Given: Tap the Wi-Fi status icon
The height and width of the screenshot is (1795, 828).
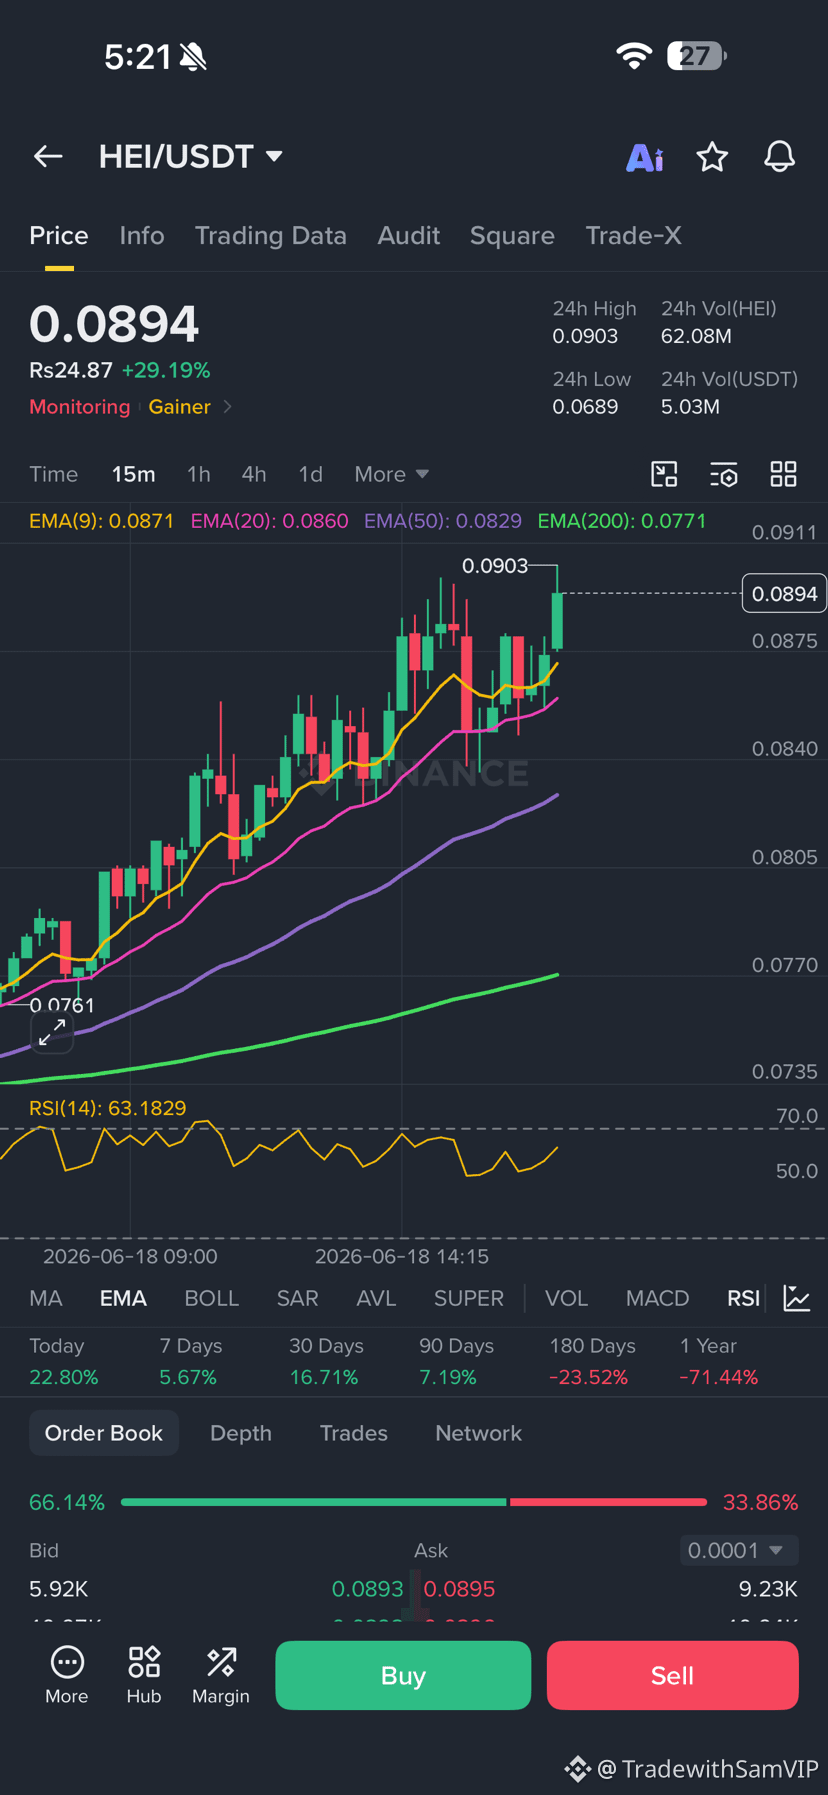Looking at the screenshot, I should pyautogui.click(x=634, y=56).
